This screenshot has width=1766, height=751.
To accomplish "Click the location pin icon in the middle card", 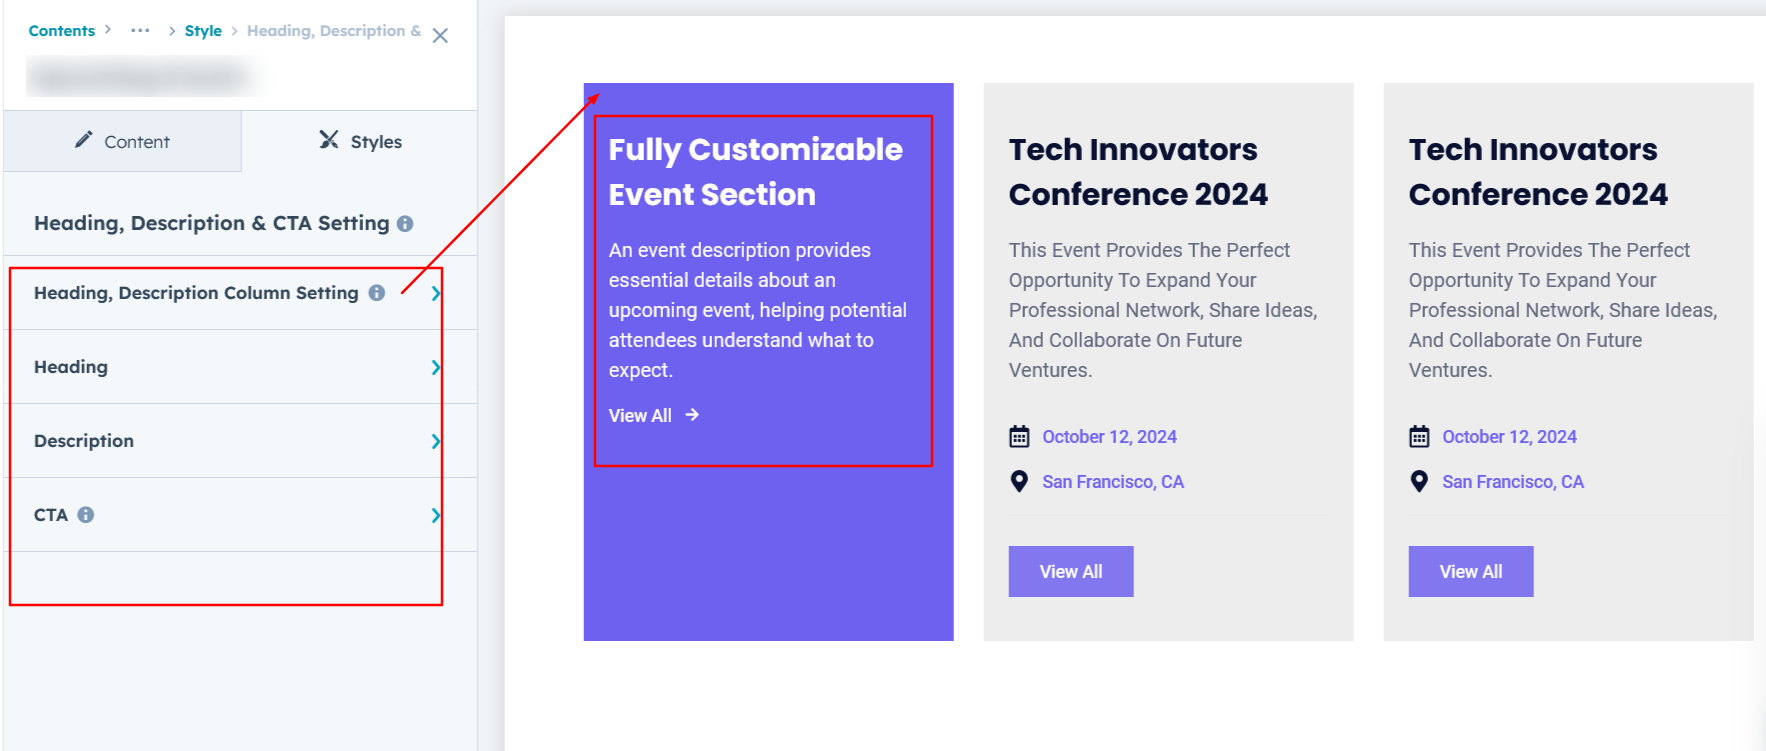I will tap(1019, 482).
